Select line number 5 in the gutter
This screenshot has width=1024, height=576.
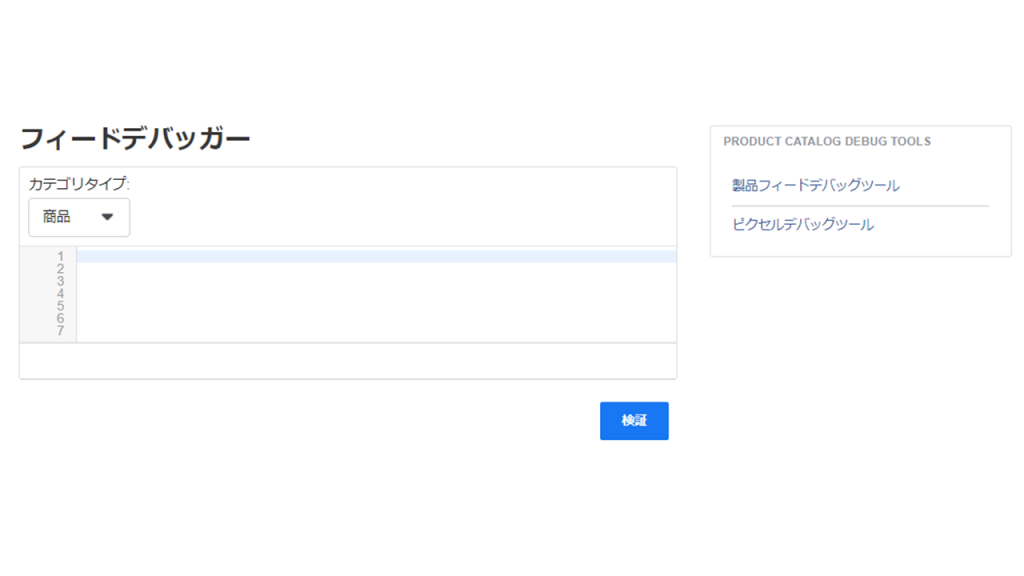(x=61, y=306)
